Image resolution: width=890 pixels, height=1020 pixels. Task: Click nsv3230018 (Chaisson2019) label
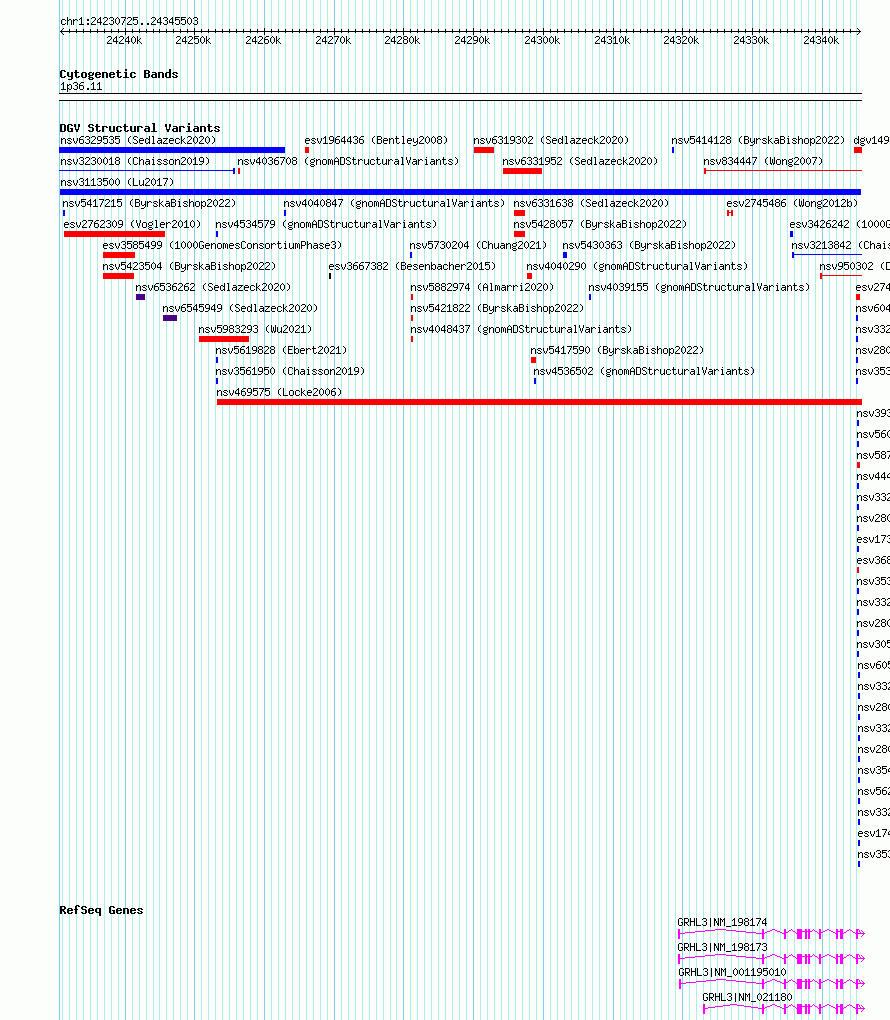click(x=135, y=161)
